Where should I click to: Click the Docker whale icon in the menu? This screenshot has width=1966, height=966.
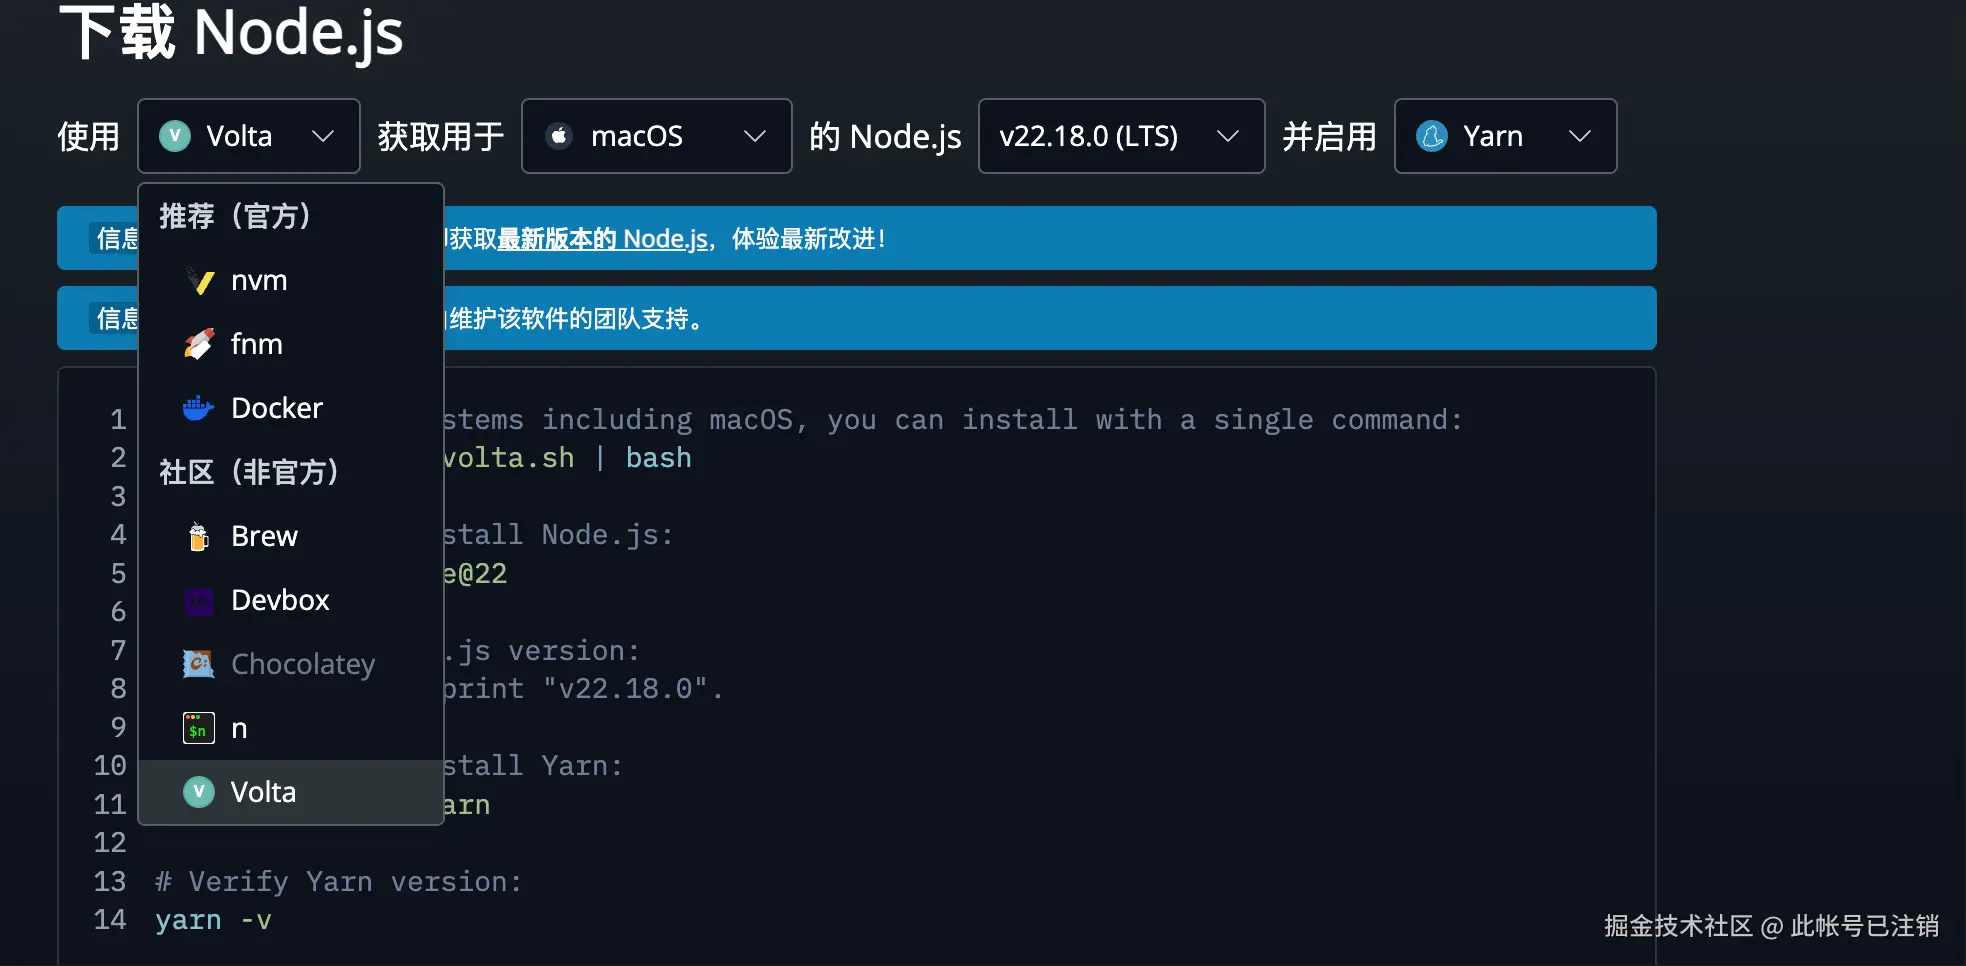(198, 407)
